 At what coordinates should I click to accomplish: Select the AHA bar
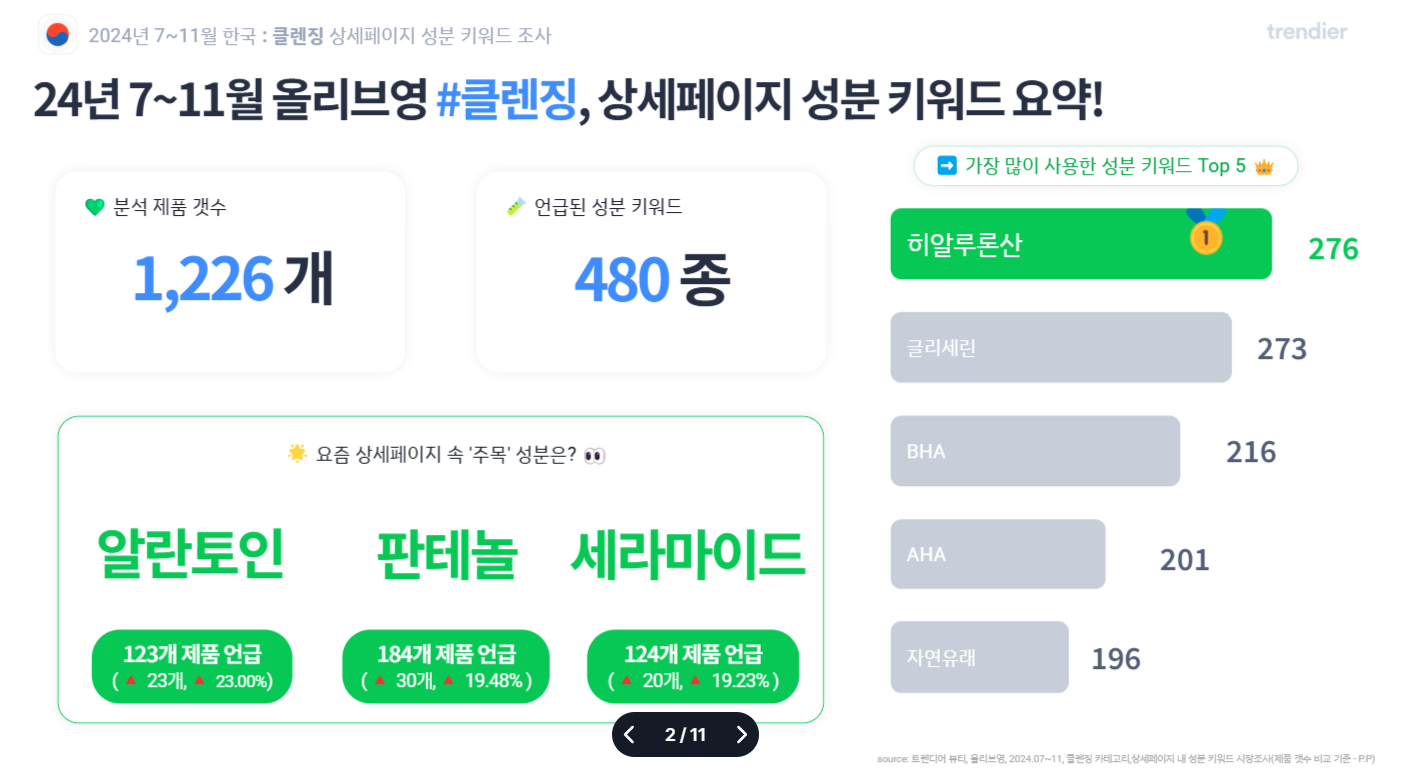tap(998, 554)
